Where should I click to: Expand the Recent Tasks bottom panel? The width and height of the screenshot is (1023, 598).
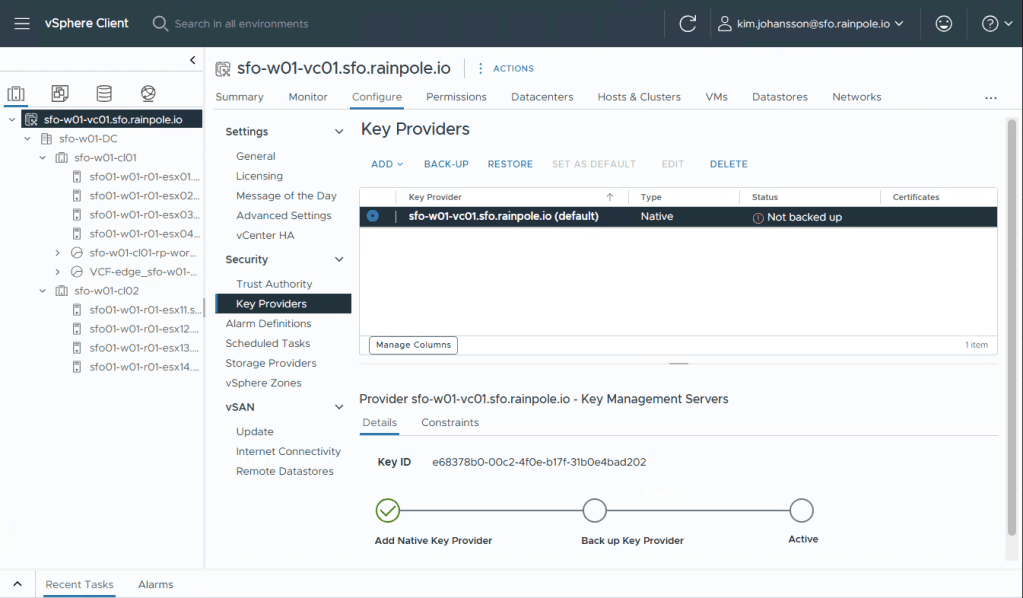(x=17, y=584)
